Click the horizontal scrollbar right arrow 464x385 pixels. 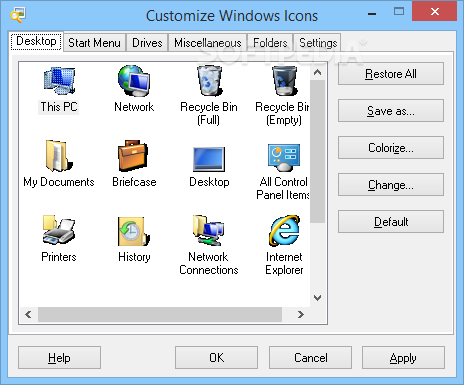[x=301, y=314]
